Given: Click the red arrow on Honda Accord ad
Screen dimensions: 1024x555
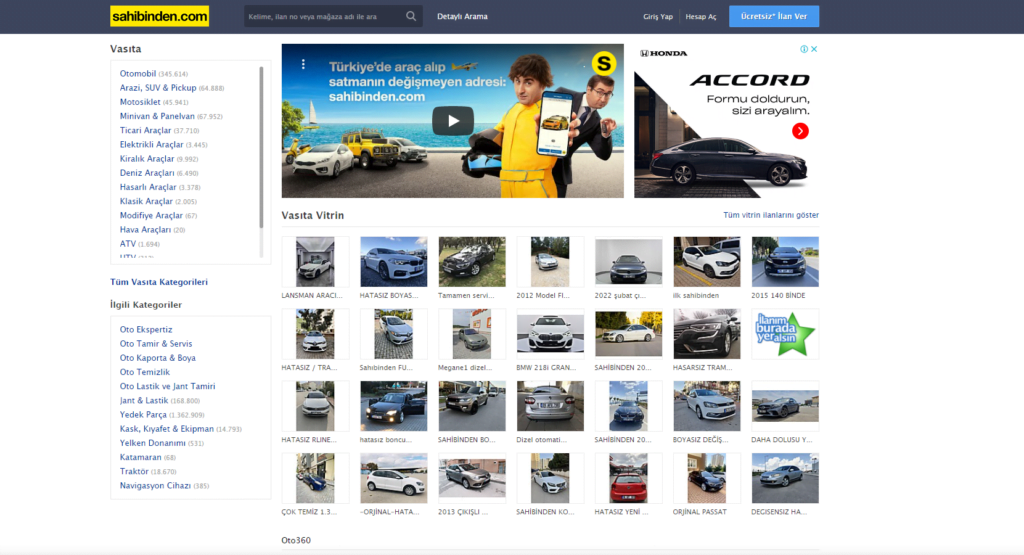Looking at the screenshot, I should tap(800, 131).
